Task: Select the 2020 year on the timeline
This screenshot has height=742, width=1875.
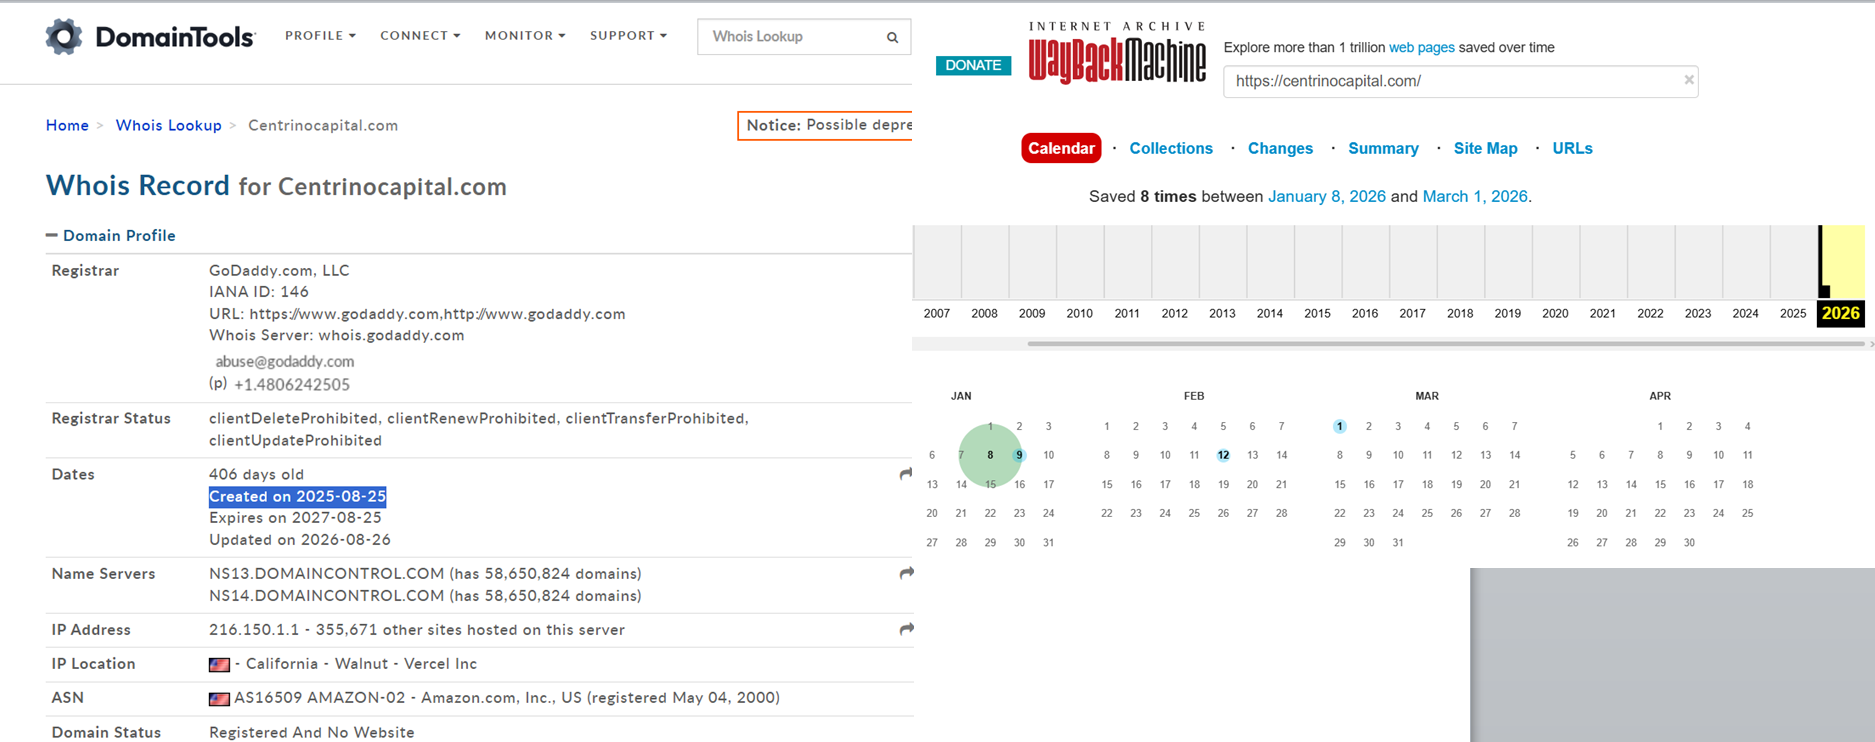Action: tap(1555, 313)
